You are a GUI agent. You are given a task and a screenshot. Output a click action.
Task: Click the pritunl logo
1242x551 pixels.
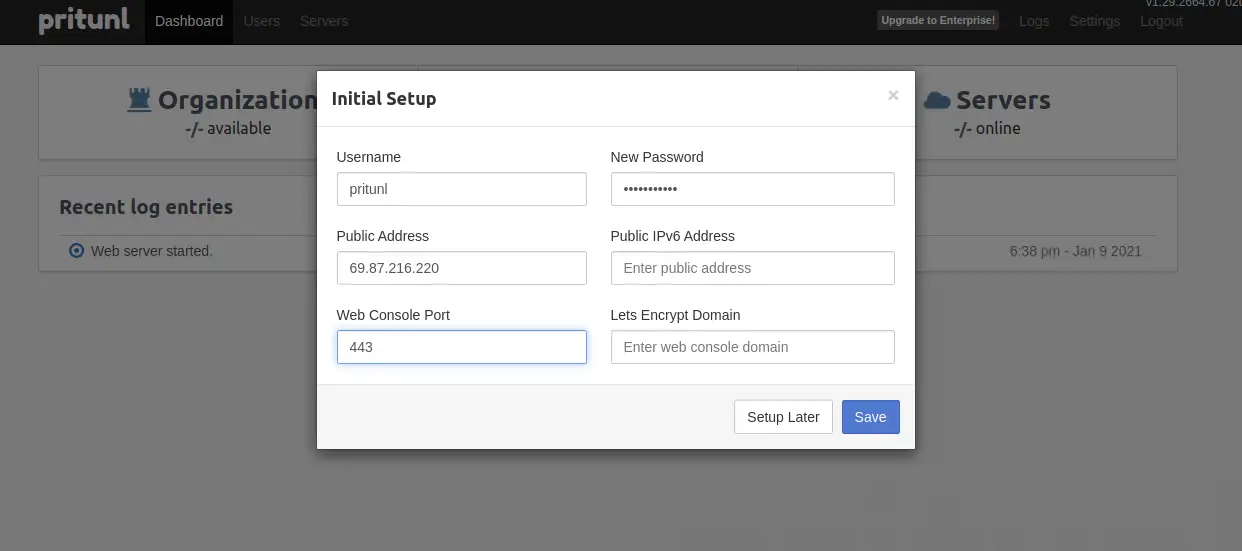(x=84, y=21)
